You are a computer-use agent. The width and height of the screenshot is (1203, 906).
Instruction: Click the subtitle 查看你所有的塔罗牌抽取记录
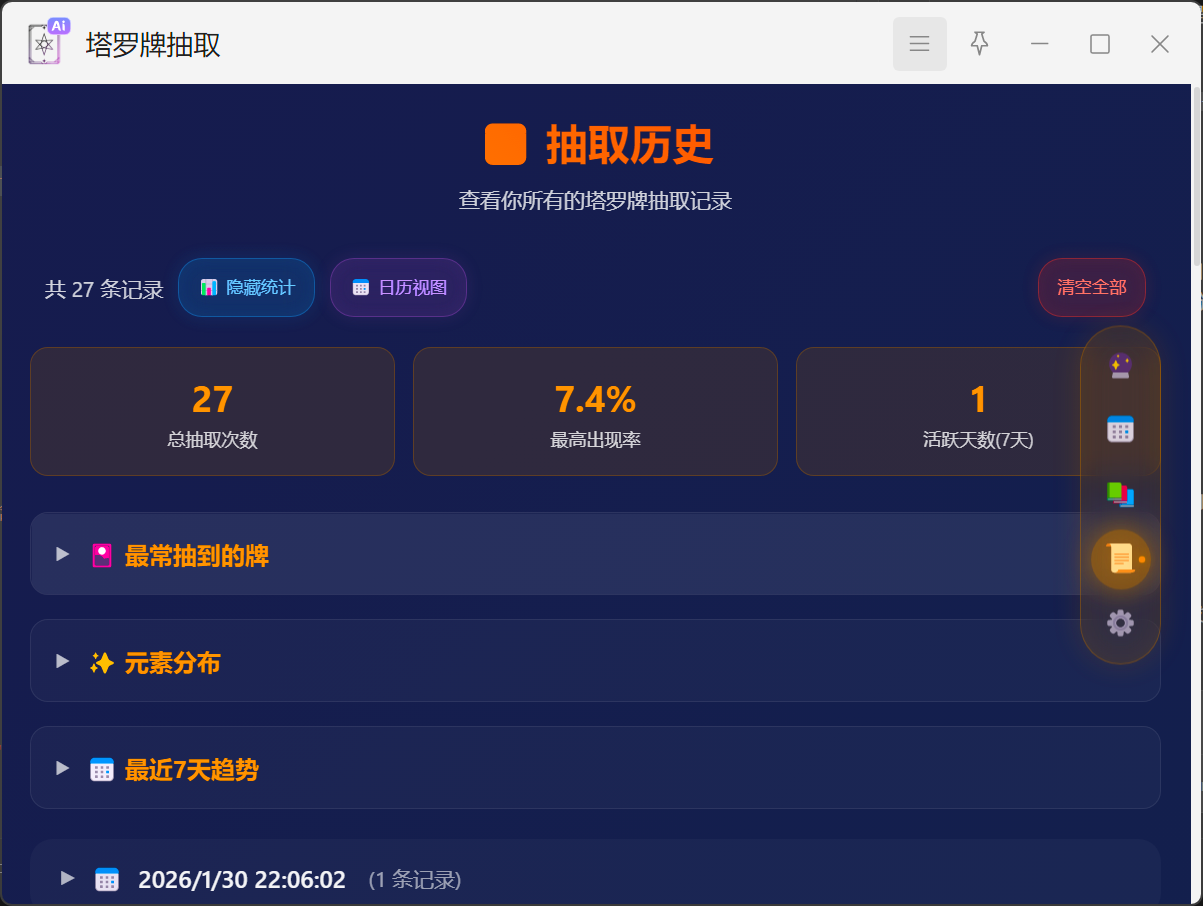(595, 200)
